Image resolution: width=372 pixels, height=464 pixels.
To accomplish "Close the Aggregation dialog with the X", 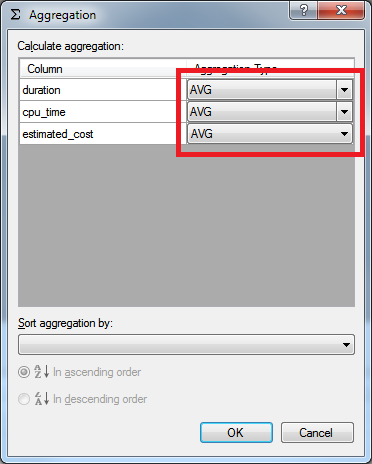I will click(x=341, y=11).
